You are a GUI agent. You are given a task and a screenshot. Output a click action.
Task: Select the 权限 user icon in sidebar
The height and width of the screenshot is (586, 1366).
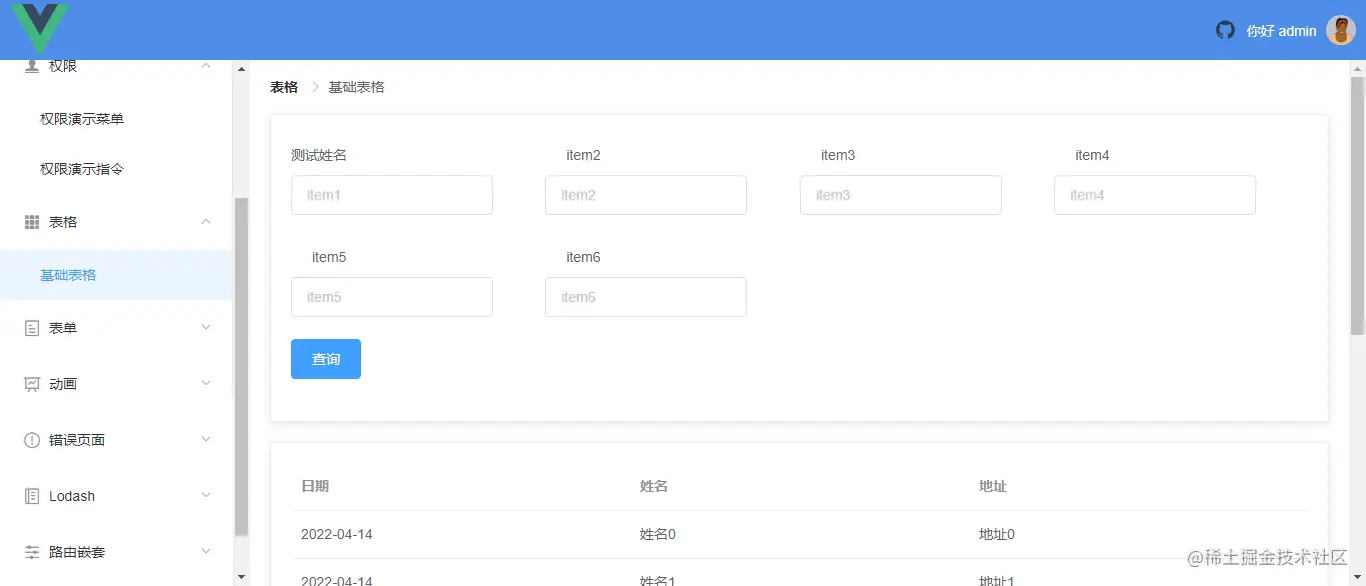tap(34, 65)
